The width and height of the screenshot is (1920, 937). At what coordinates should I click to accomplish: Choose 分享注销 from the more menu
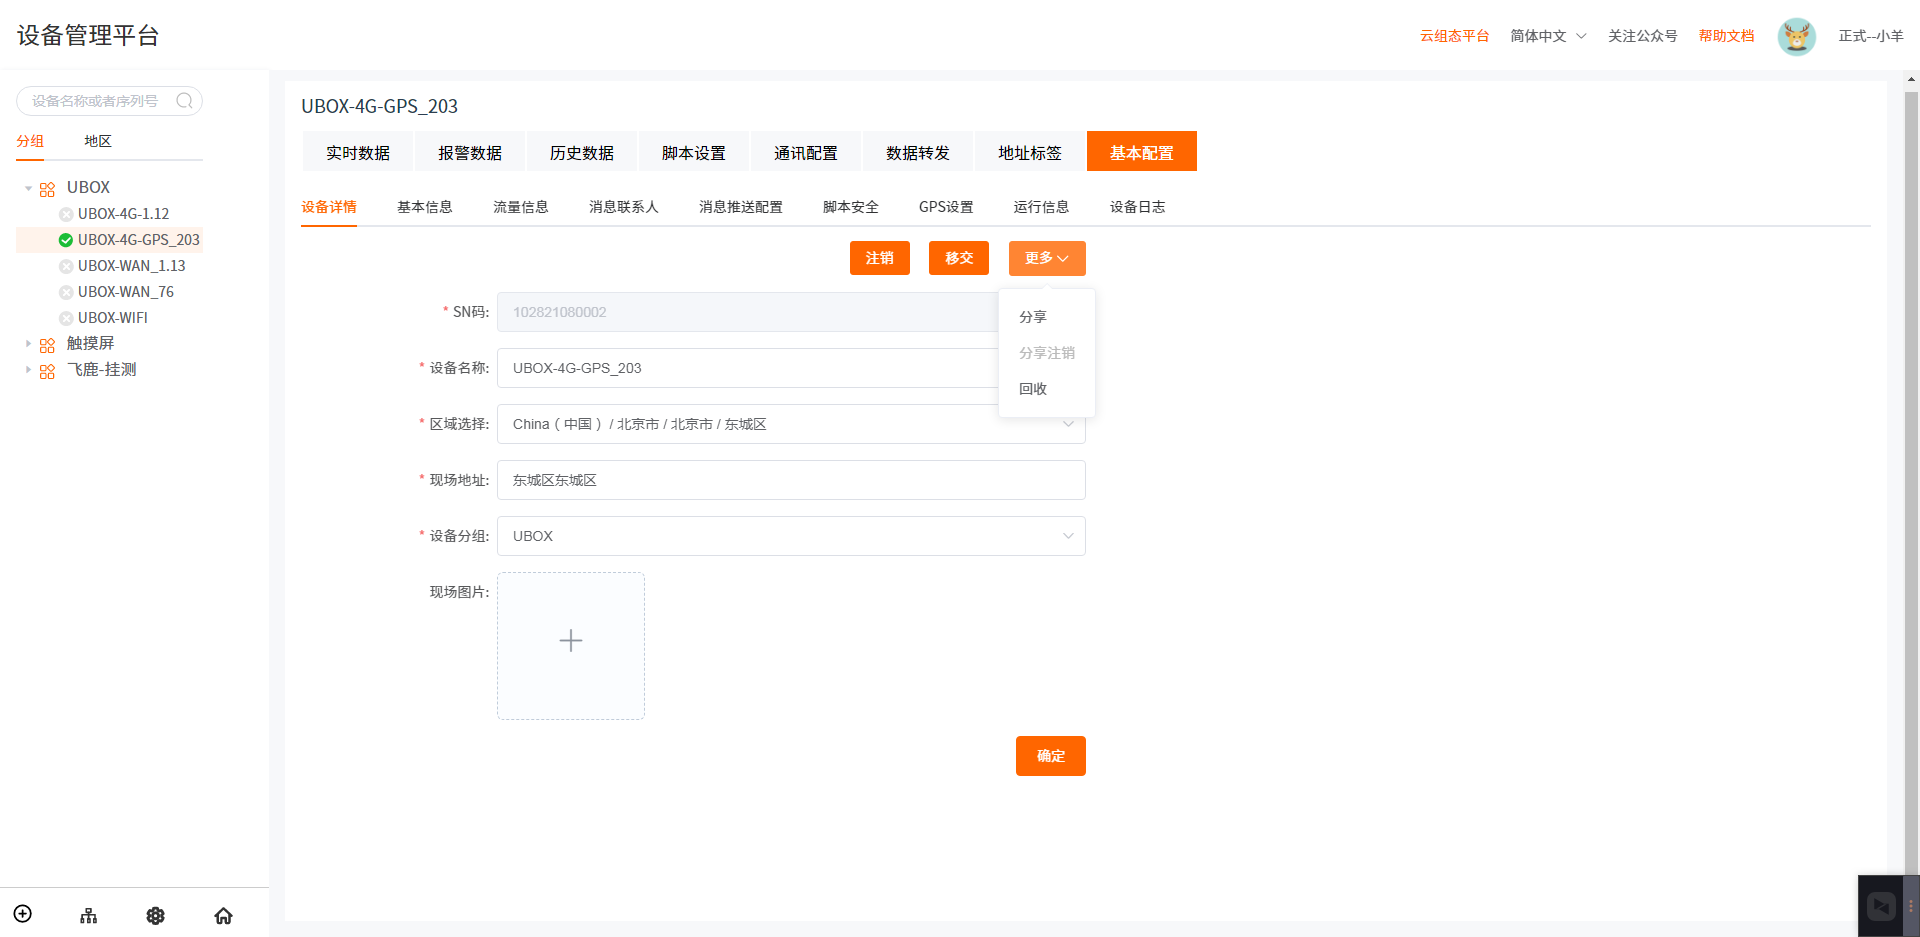1047,353
